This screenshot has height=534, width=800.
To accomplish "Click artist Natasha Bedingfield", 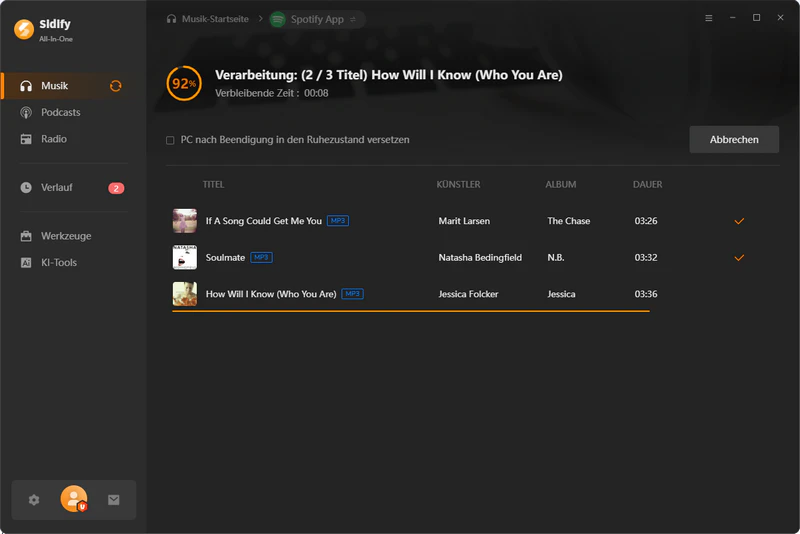I will pos(480,258).
